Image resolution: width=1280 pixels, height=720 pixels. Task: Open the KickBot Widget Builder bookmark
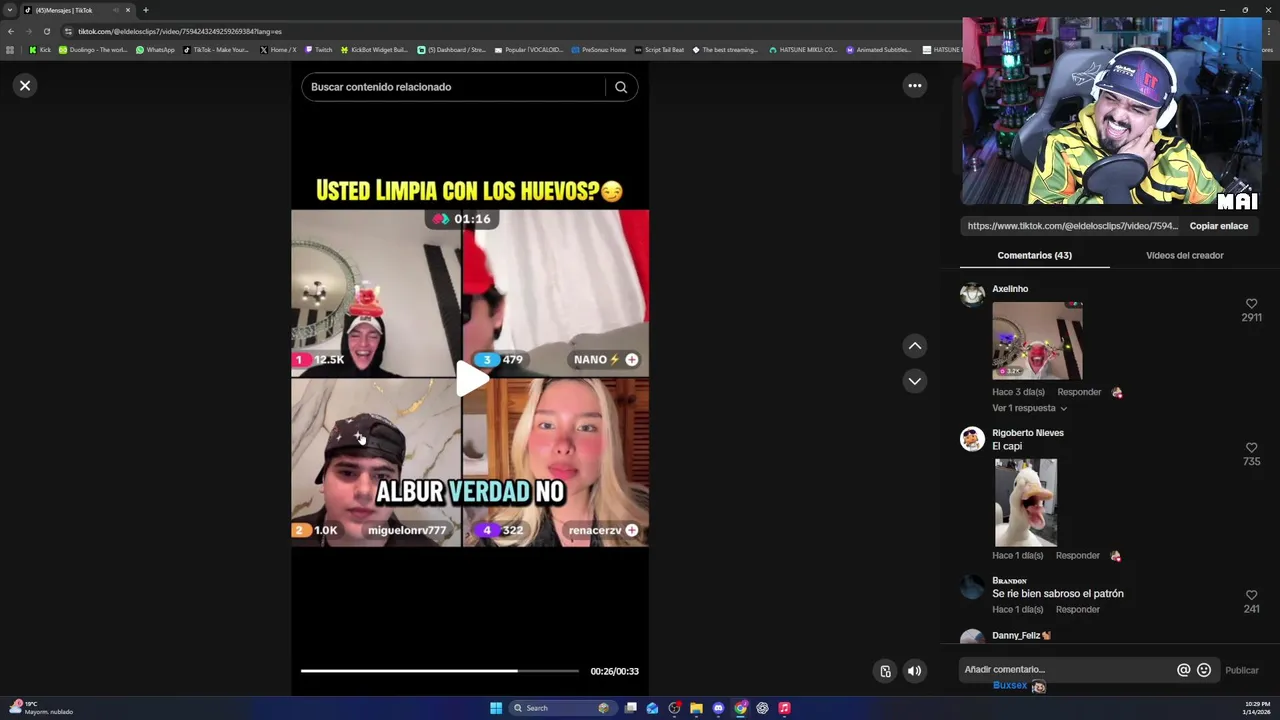(x=374, y=49)
